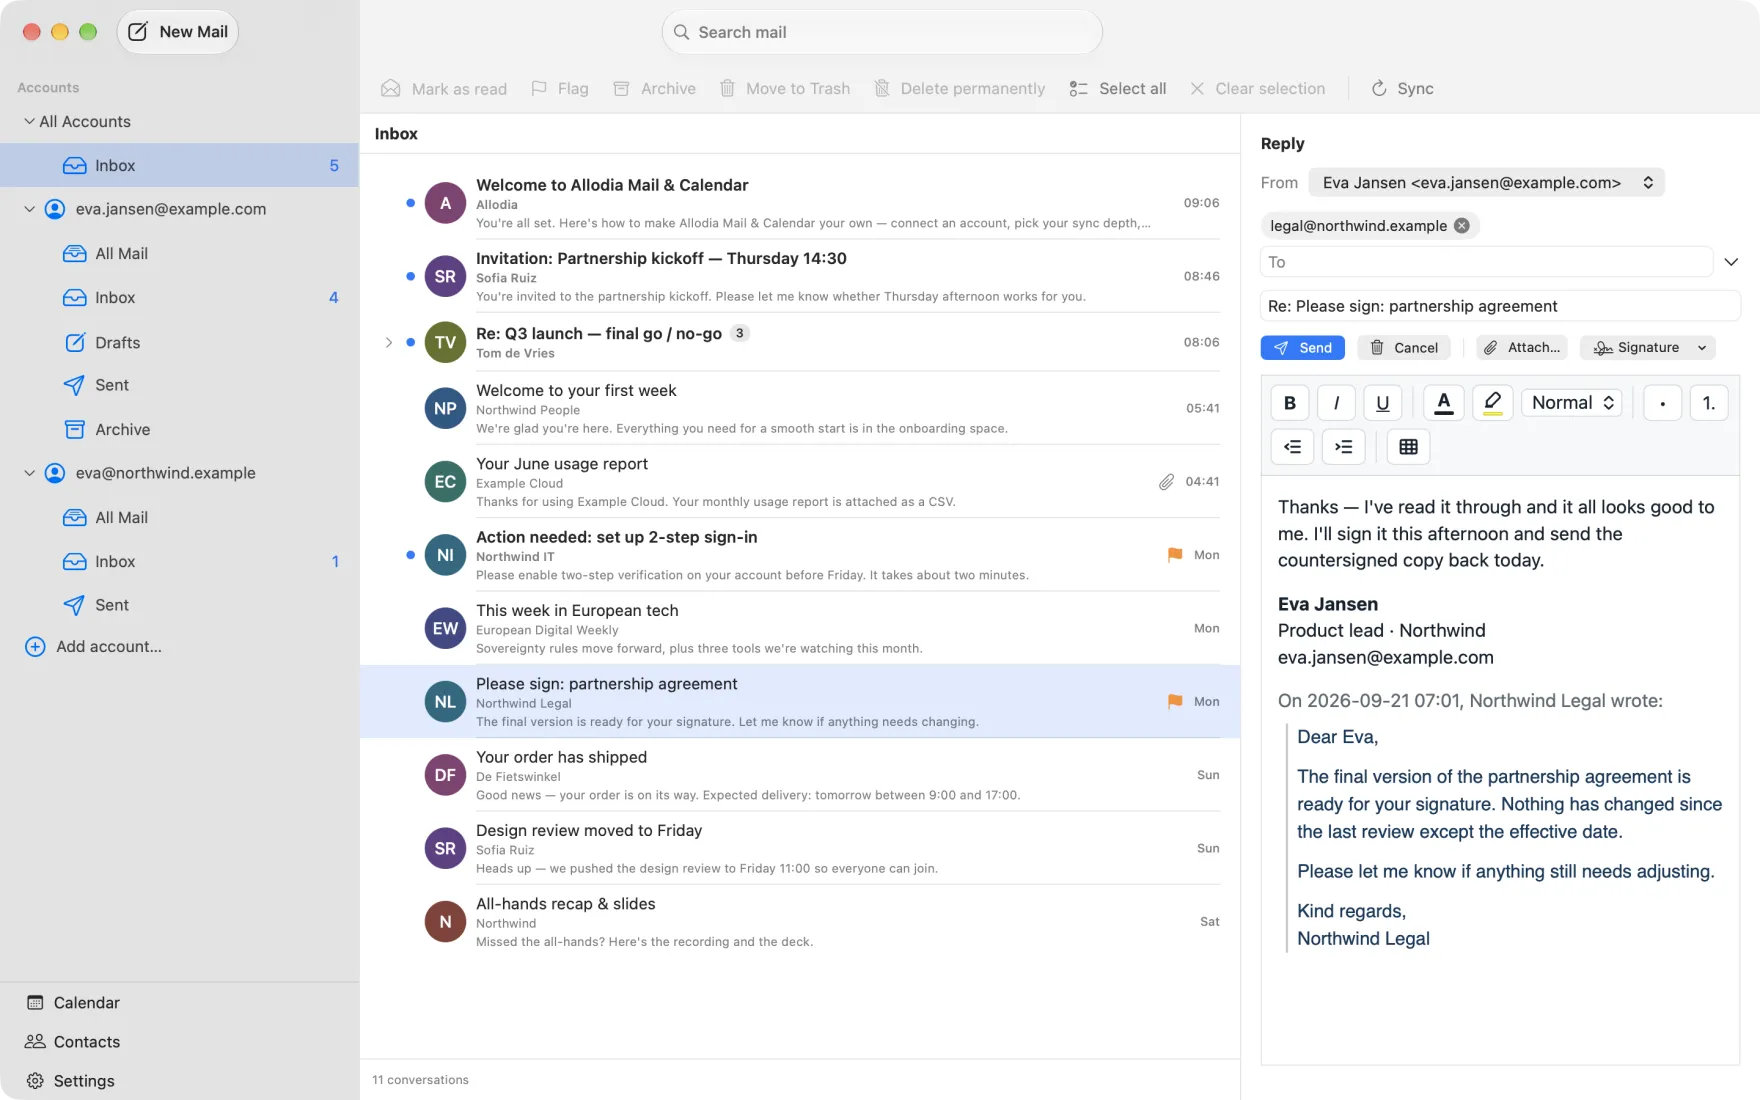Click Delete permanently
This screenshot has height=1100, width=1760.
959,89
